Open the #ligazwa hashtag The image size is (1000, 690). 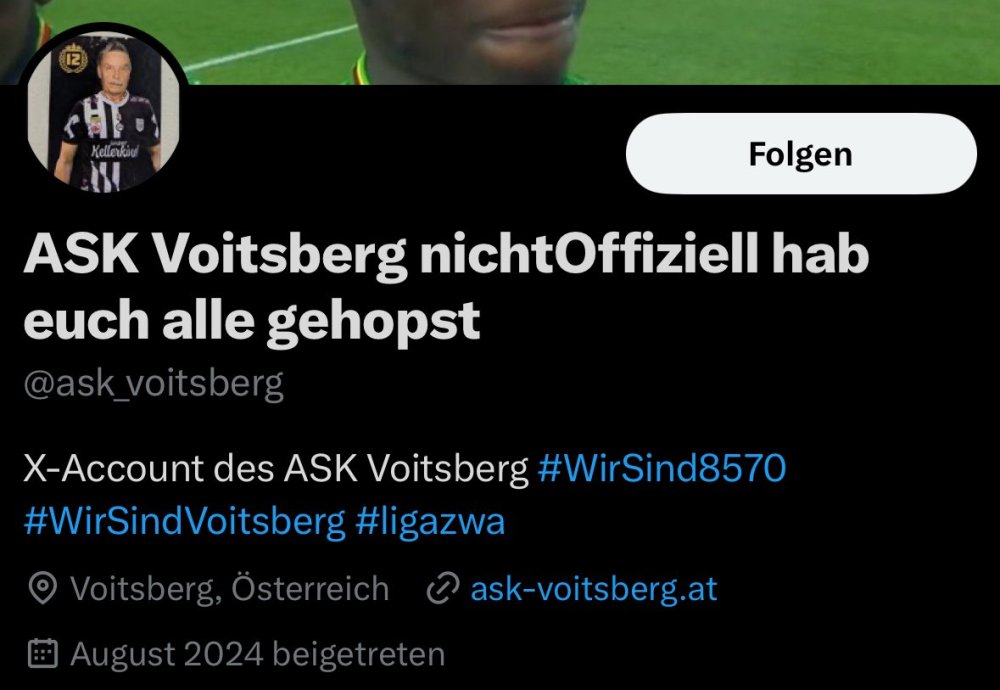430,520
